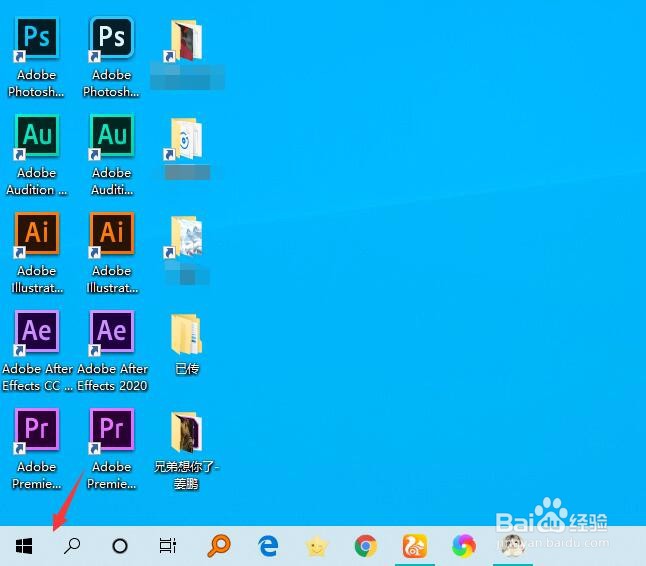Launch the orange magnifier search app in the taskbar
The width and height of the screenshot is (646, 566).
(218, 545)
